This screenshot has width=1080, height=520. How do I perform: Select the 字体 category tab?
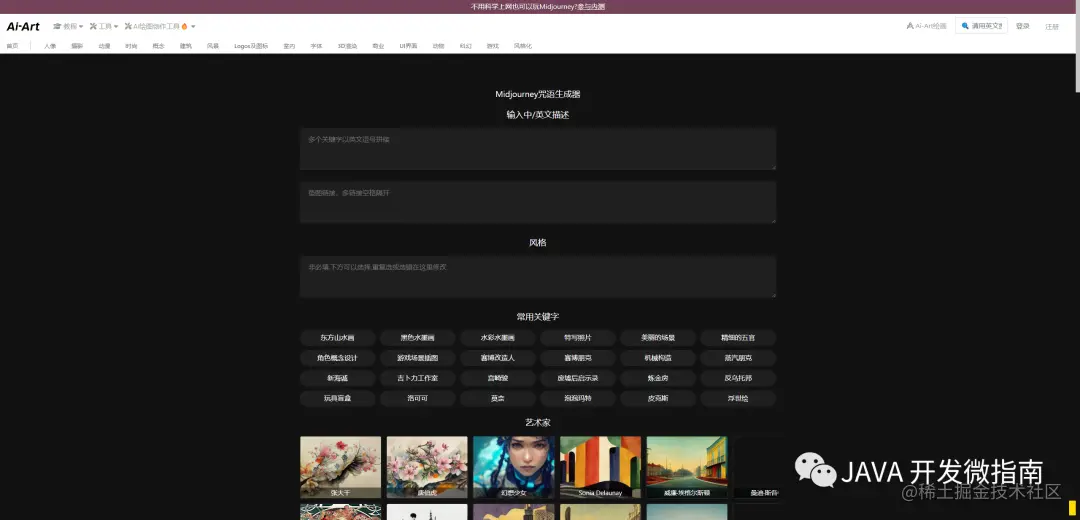pos(316,46)
